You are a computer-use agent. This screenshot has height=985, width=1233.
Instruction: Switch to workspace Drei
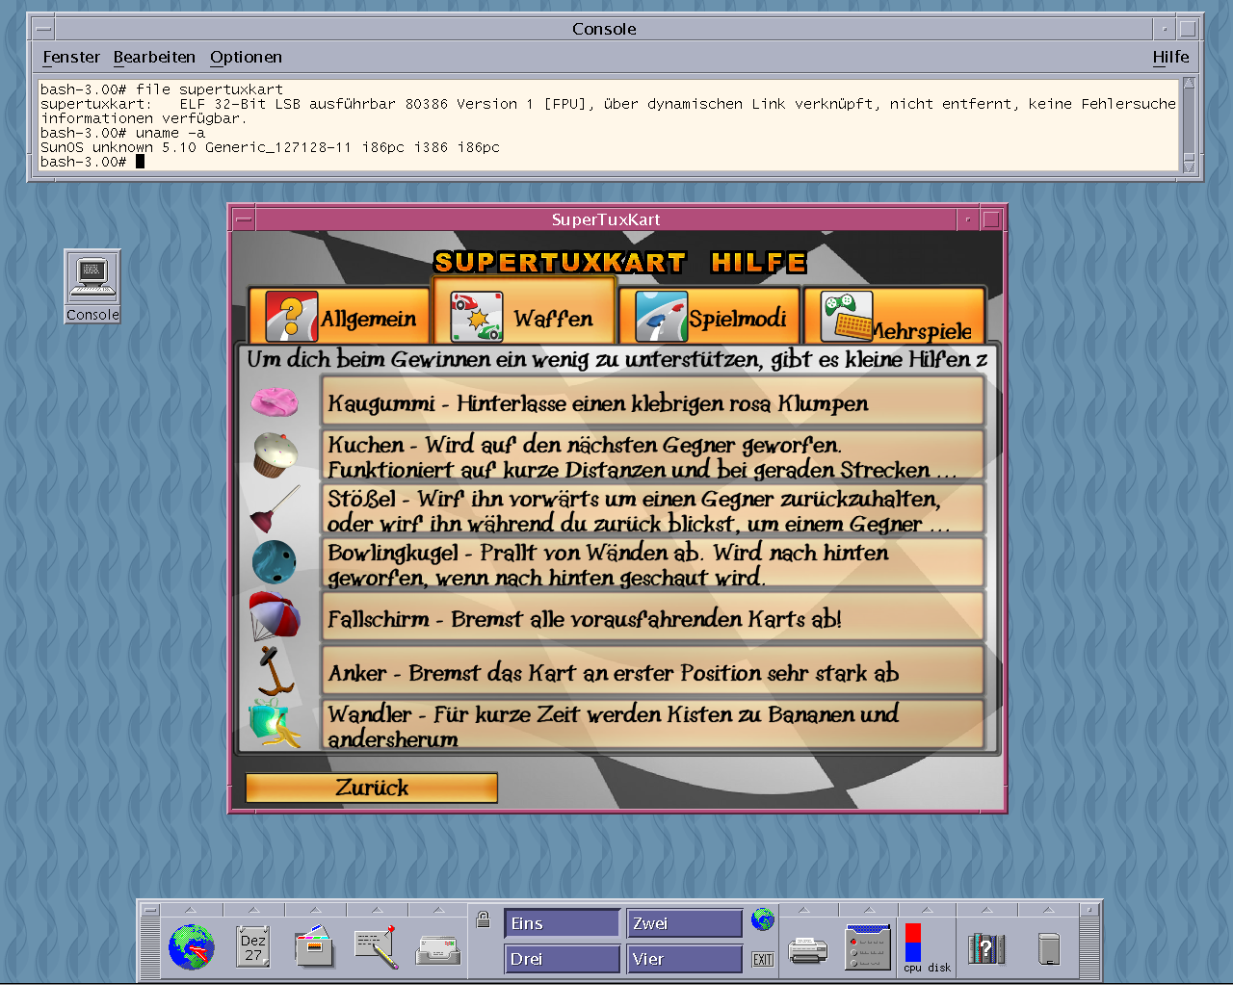coord(562,959)
